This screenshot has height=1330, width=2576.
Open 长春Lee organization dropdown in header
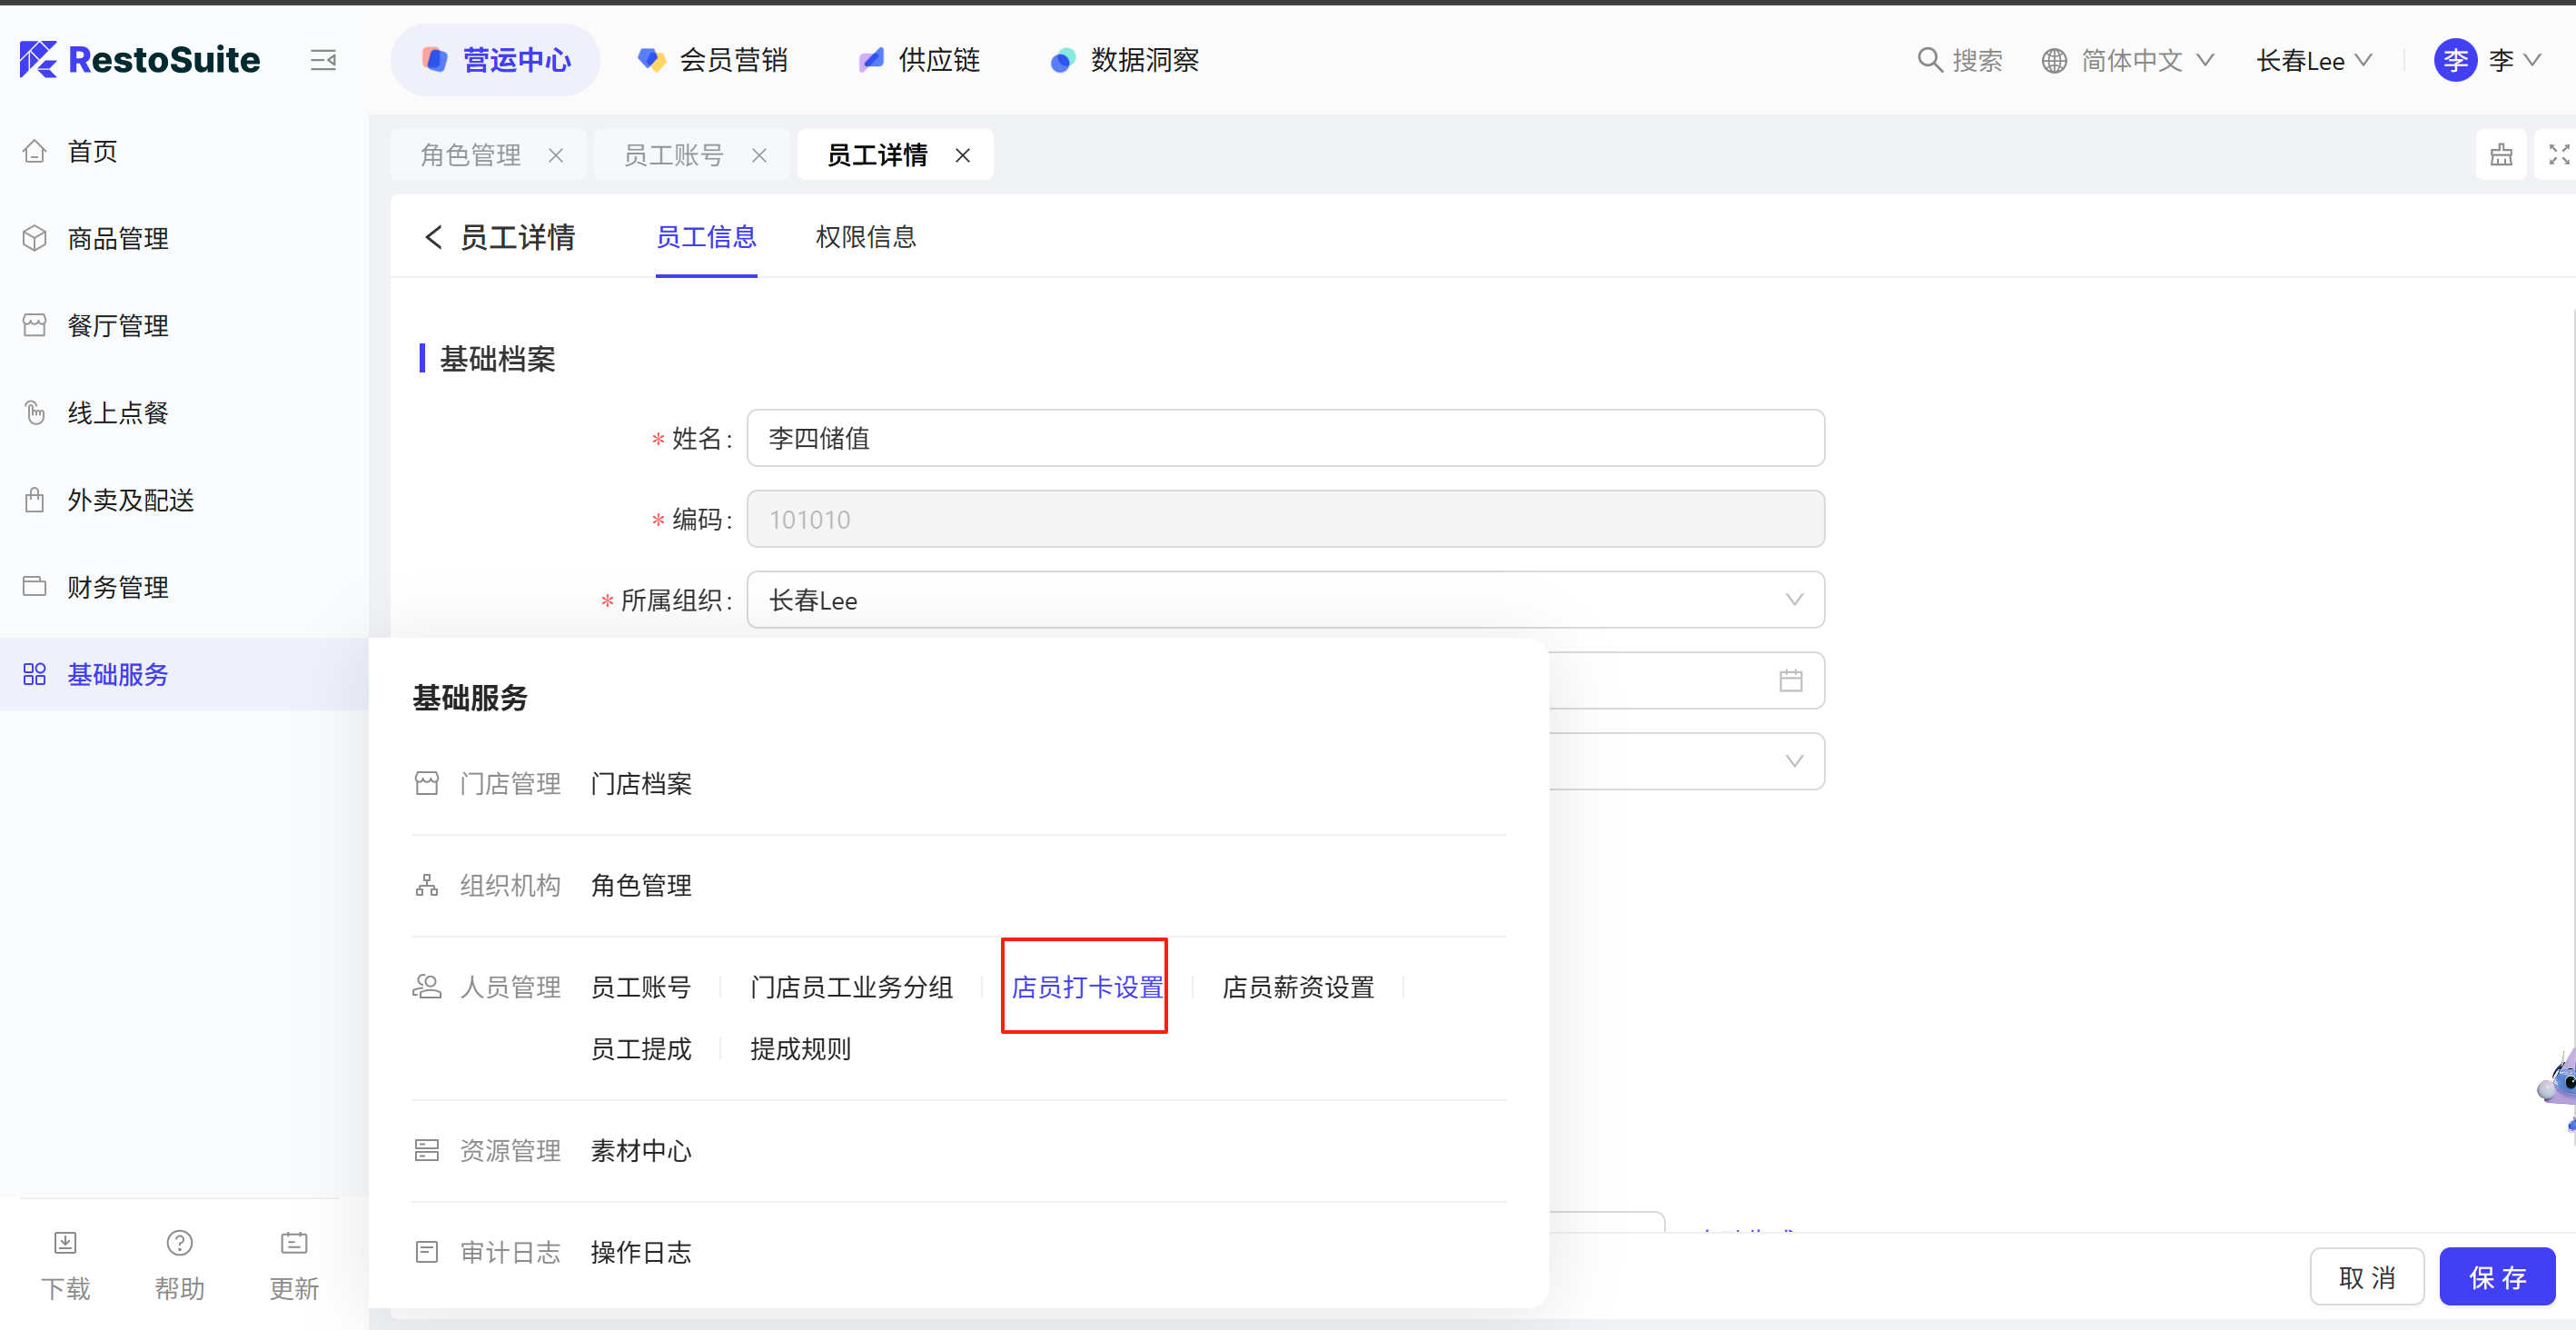[2314, 60]
